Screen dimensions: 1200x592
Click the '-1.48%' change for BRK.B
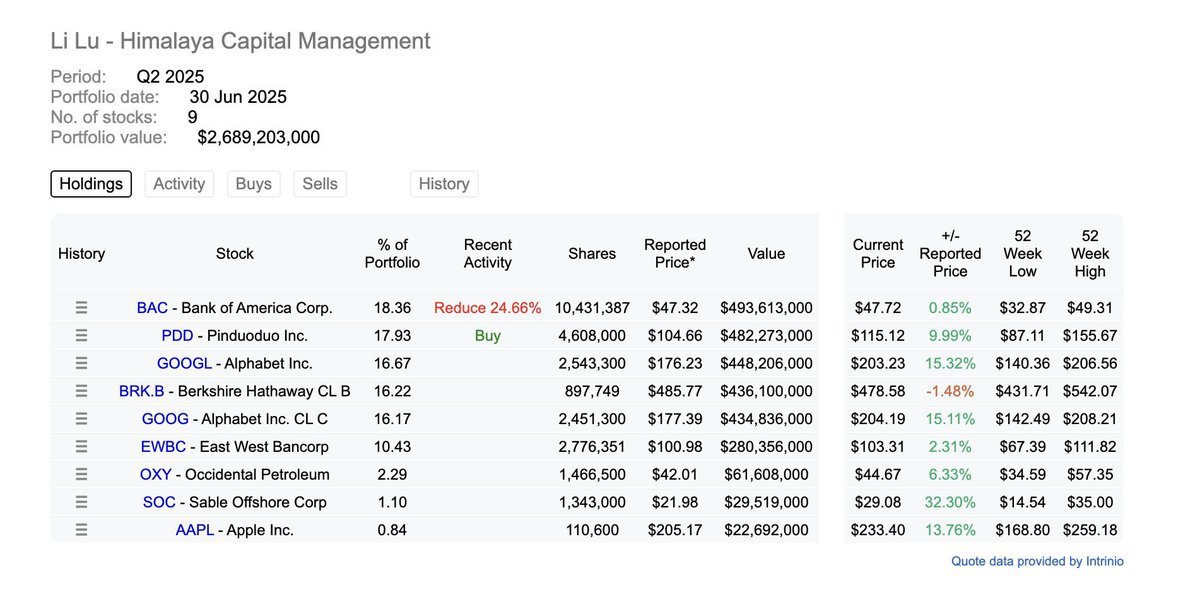pos(950,391)
